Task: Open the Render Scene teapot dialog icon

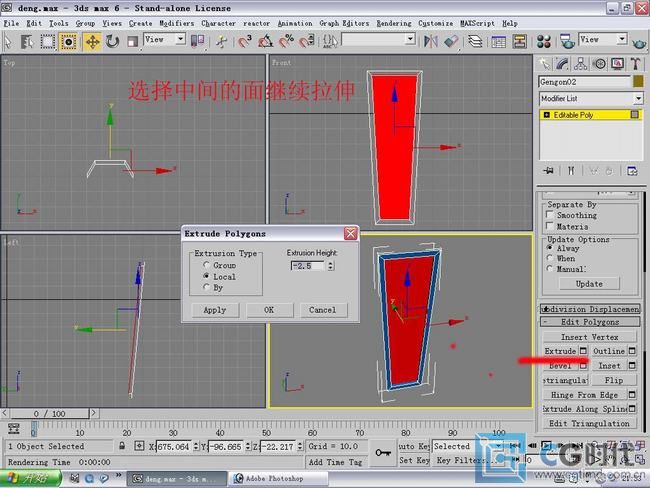Action: click(x=567, y=41)
